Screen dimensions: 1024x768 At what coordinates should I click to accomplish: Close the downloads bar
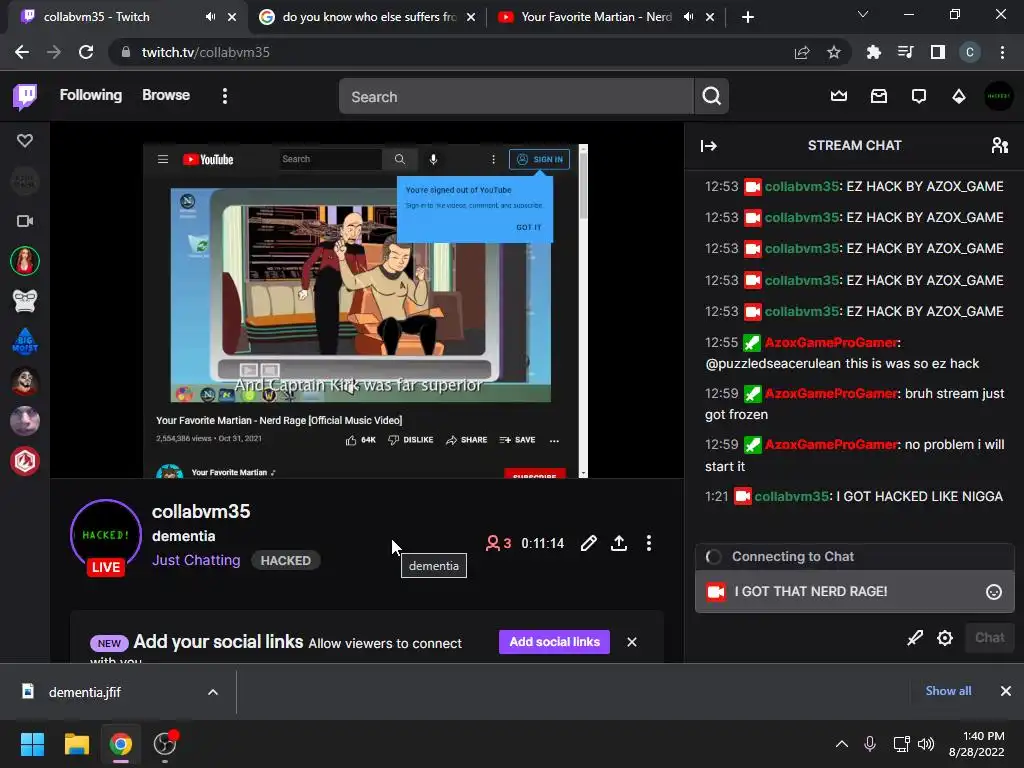(x=1006, y=691)
